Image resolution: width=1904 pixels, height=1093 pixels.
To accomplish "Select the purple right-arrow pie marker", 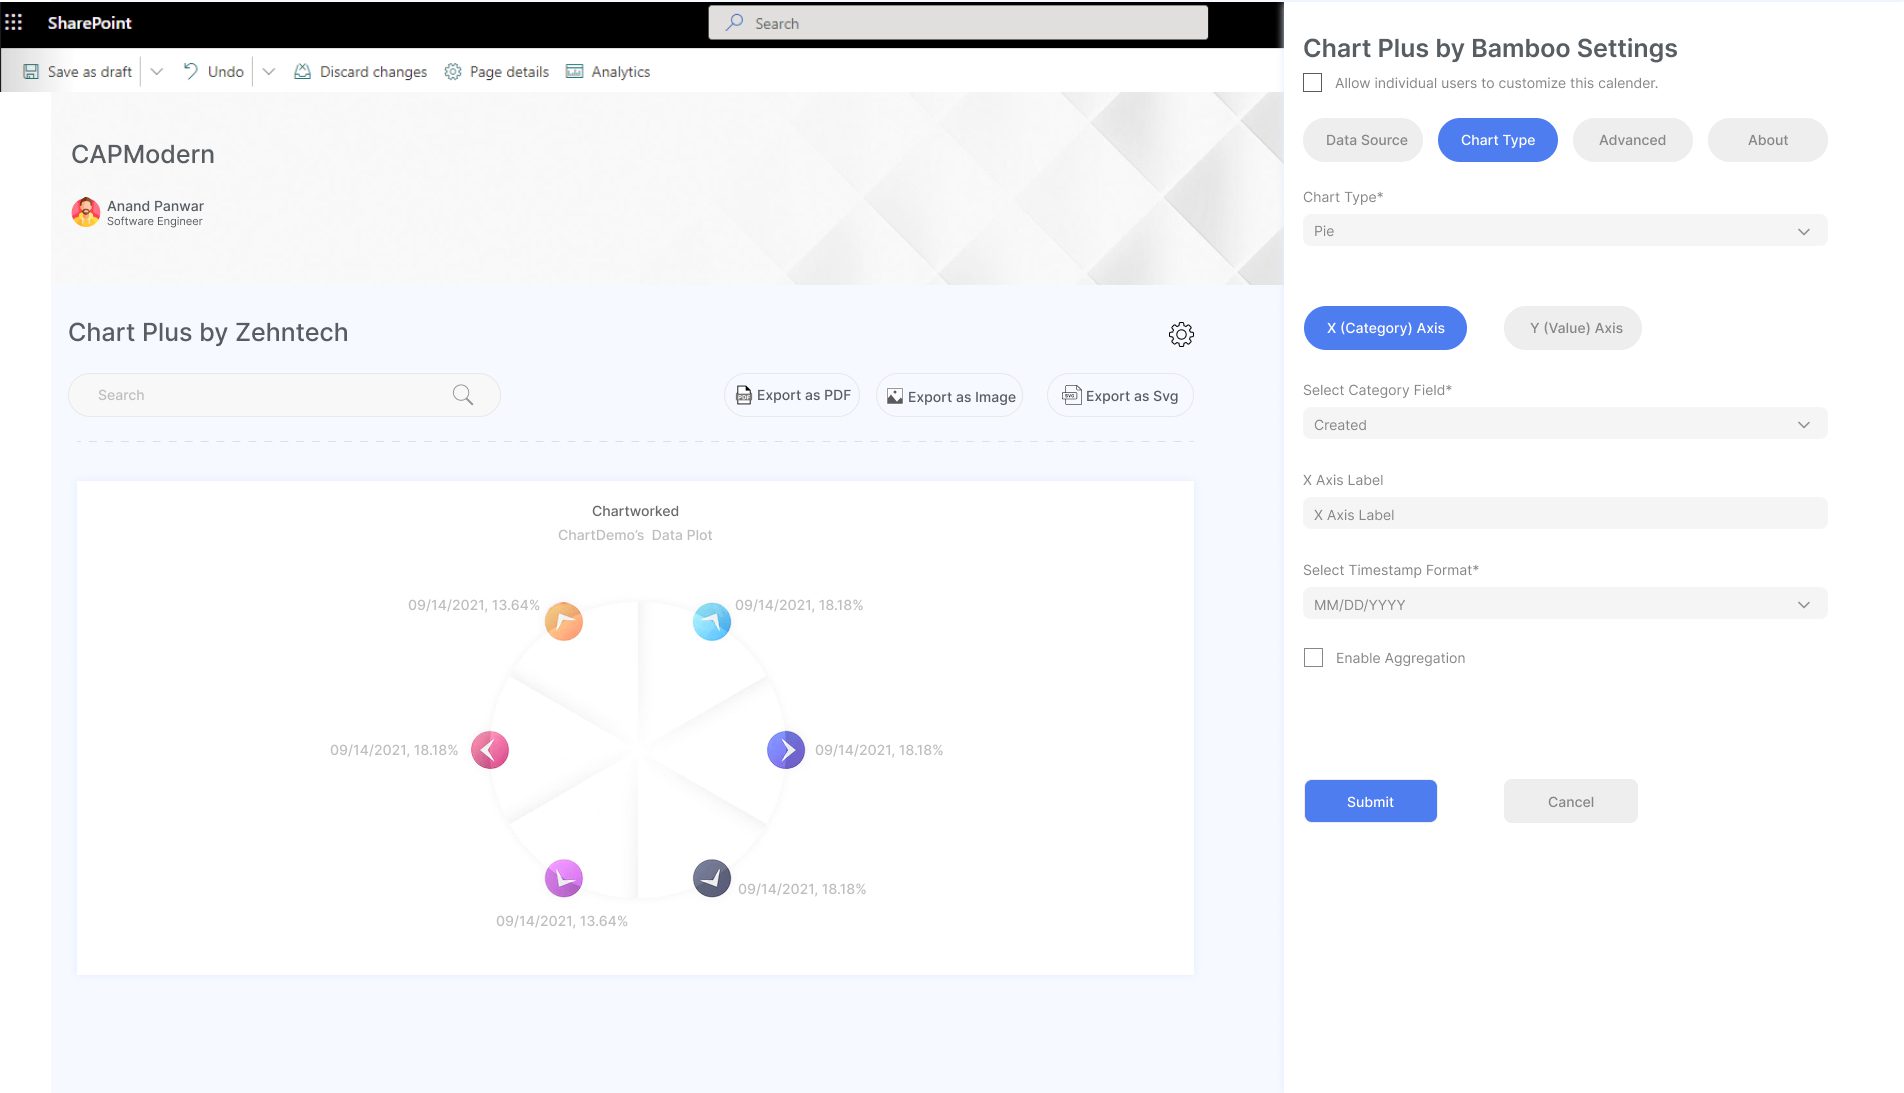I will click(x=786, y=750).
